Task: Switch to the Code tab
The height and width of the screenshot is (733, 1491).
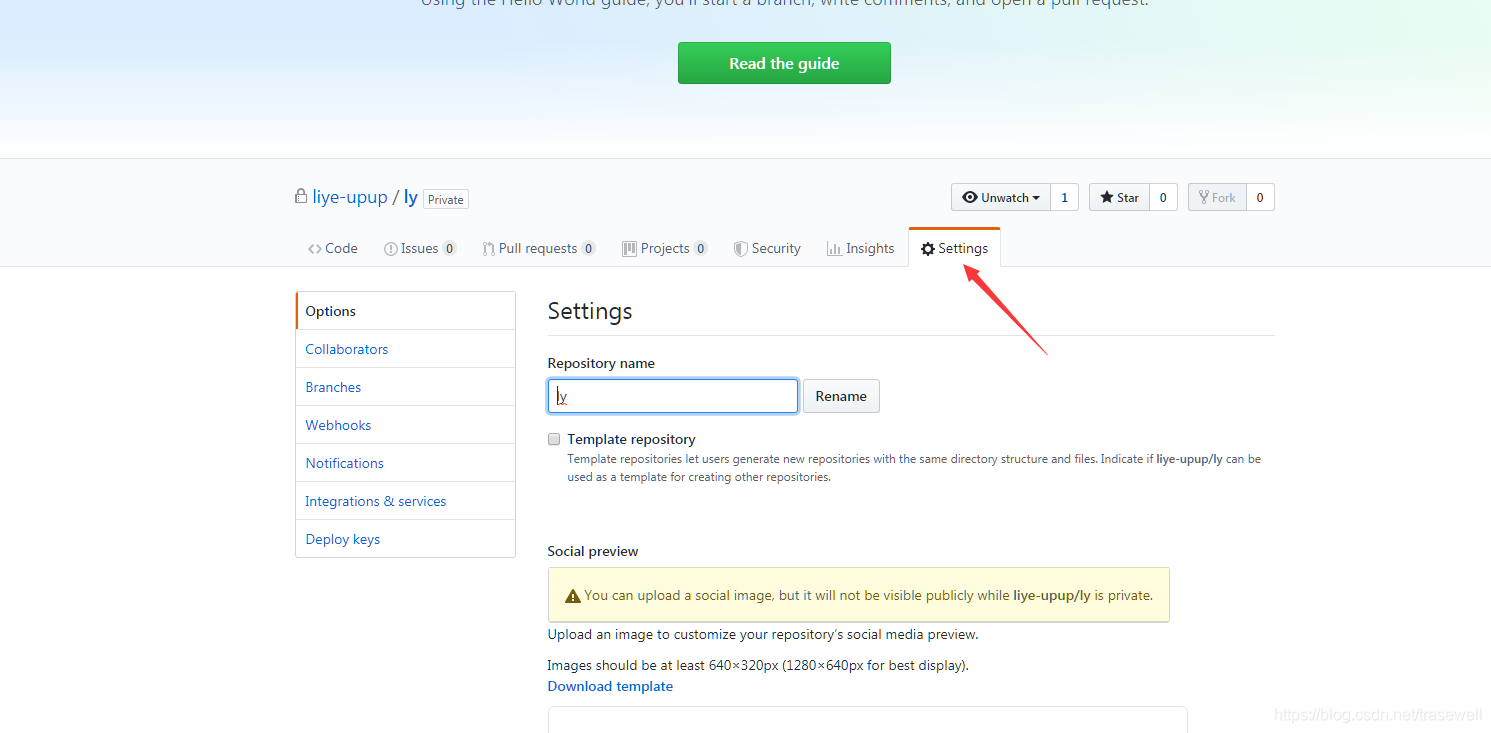Action: (333, 248)
